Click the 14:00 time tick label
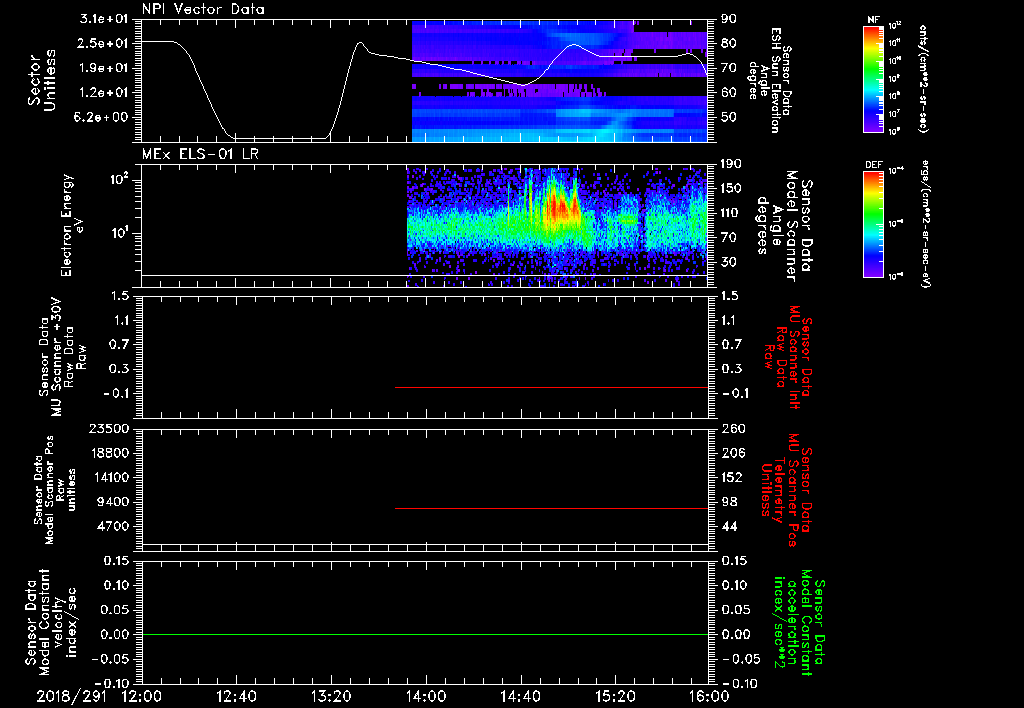1024x708 pixels. tap(425, 696)
